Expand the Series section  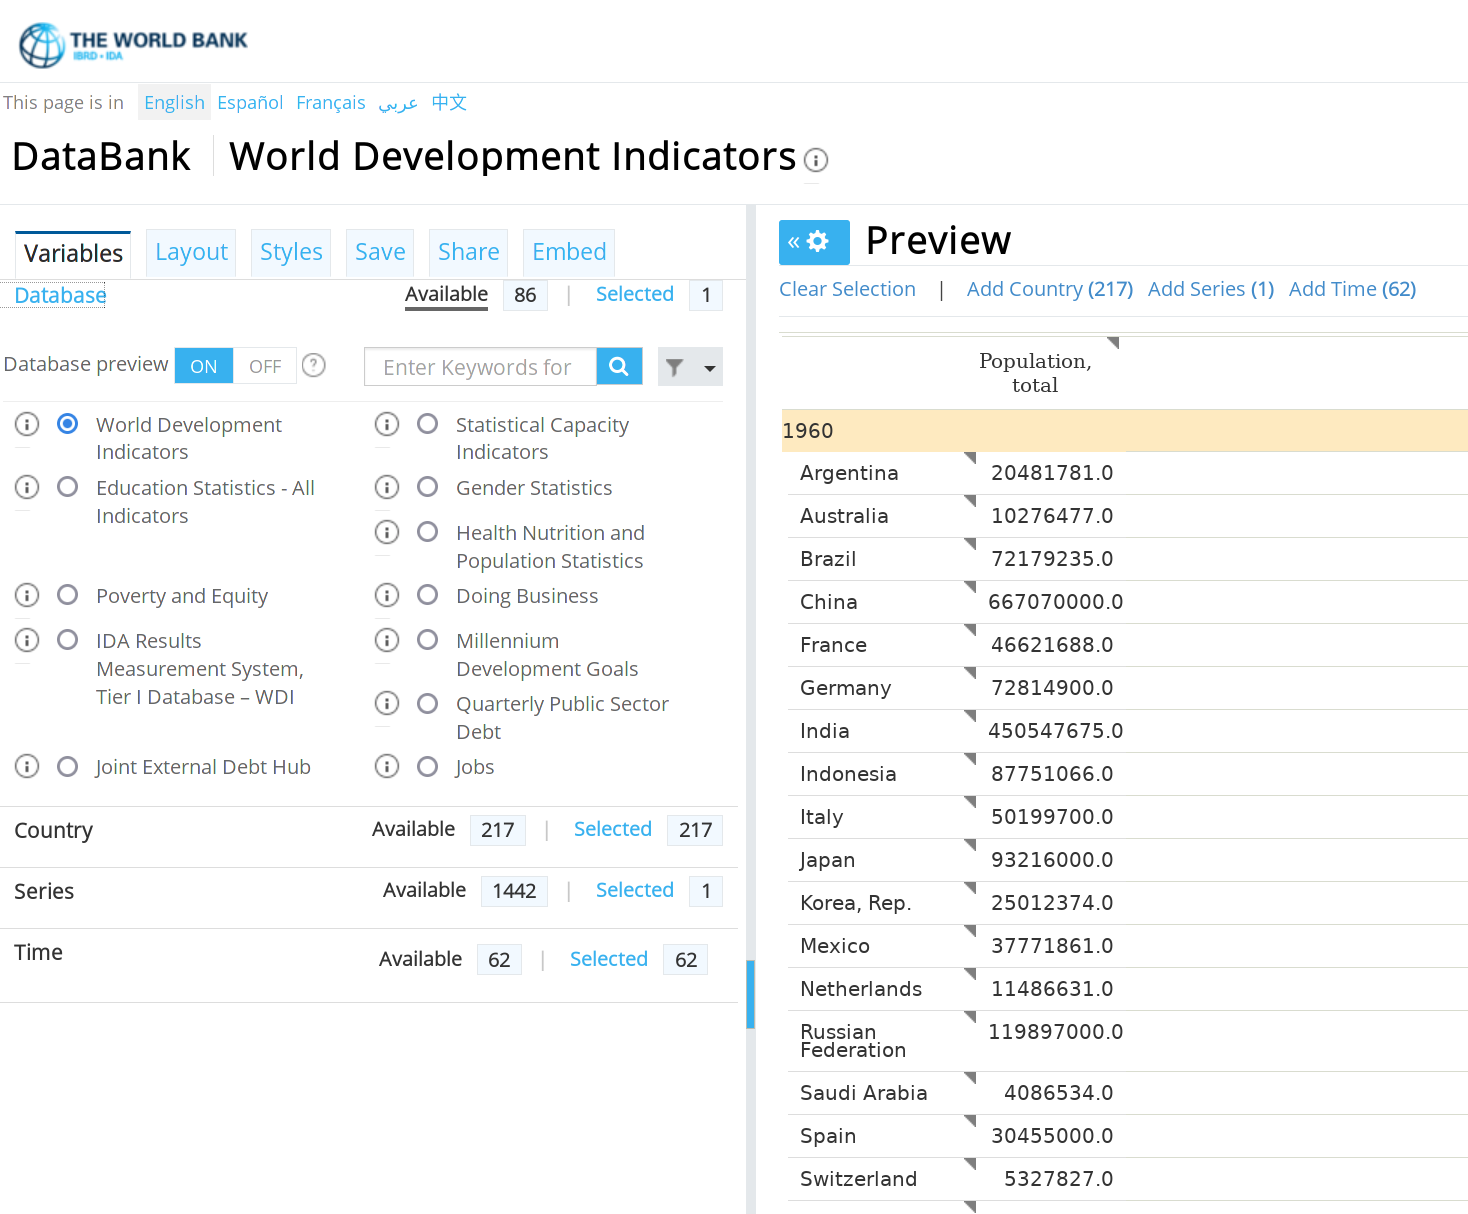click(44, 892)
